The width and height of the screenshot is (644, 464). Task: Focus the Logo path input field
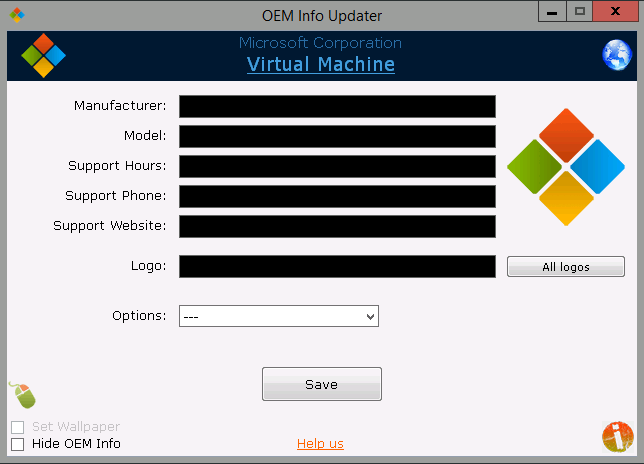pos(337,266)
